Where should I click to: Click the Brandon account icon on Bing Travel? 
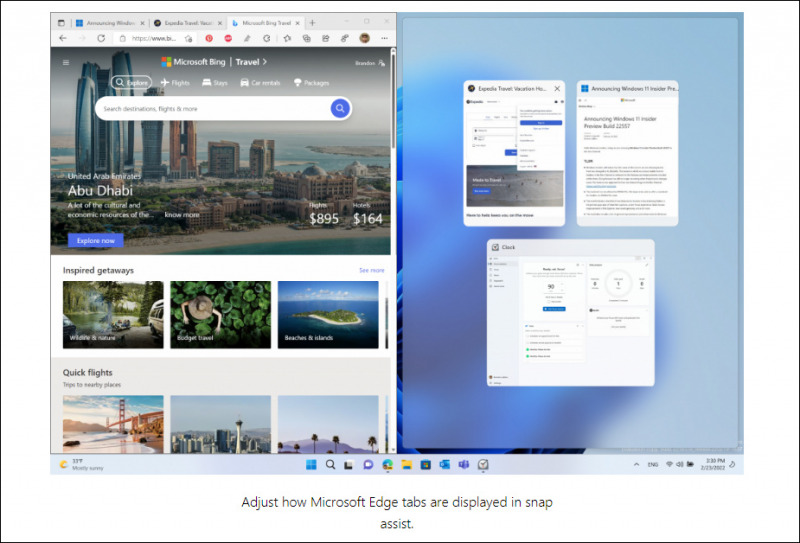pyautogui.click(x=382, y=63)
